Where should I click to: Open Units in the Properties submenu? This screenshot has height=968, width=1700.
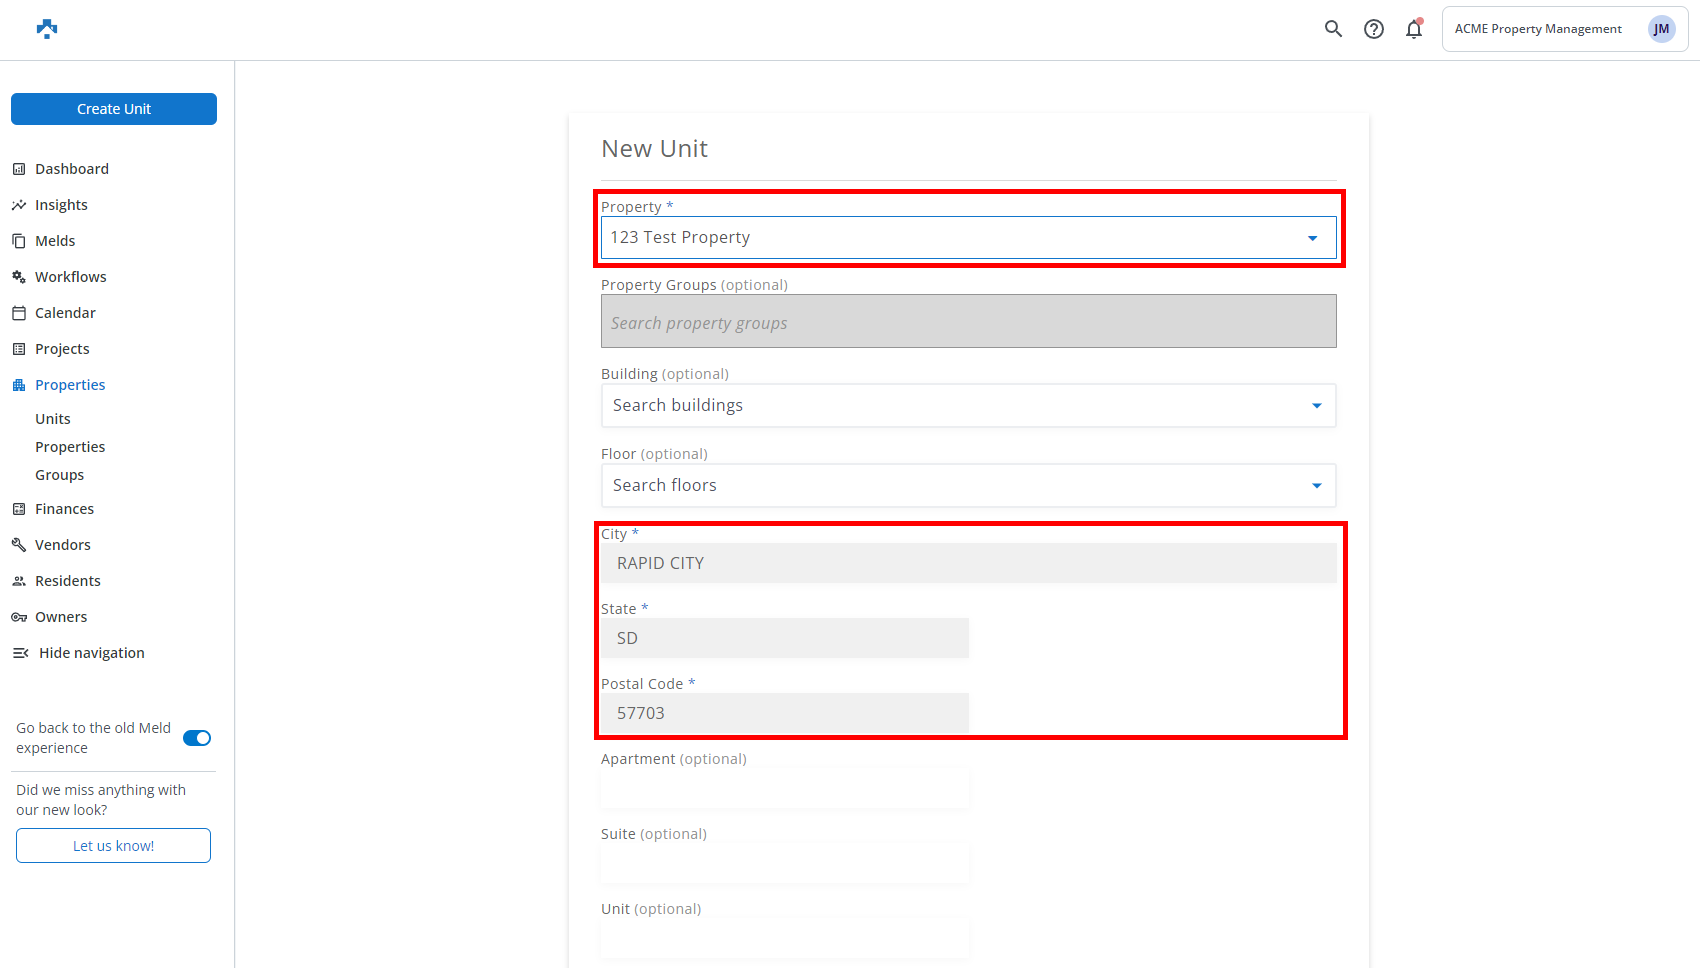(53, 419)
